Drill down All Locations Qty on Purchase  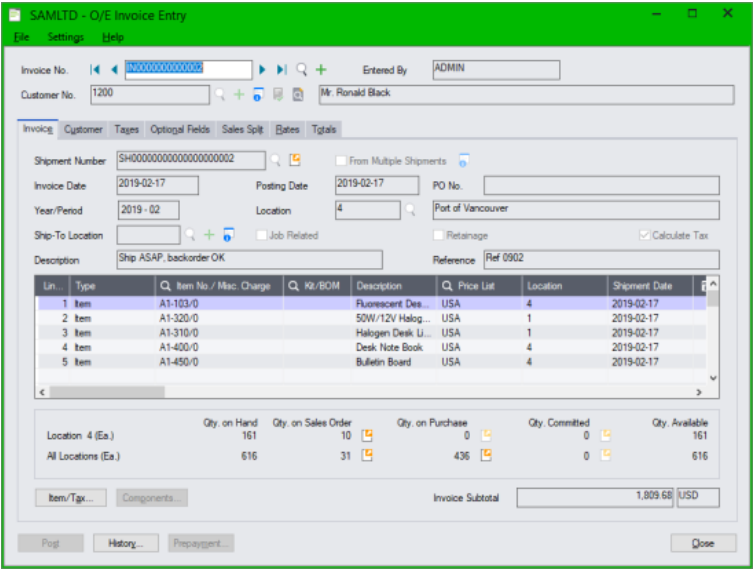coord(486,455)
